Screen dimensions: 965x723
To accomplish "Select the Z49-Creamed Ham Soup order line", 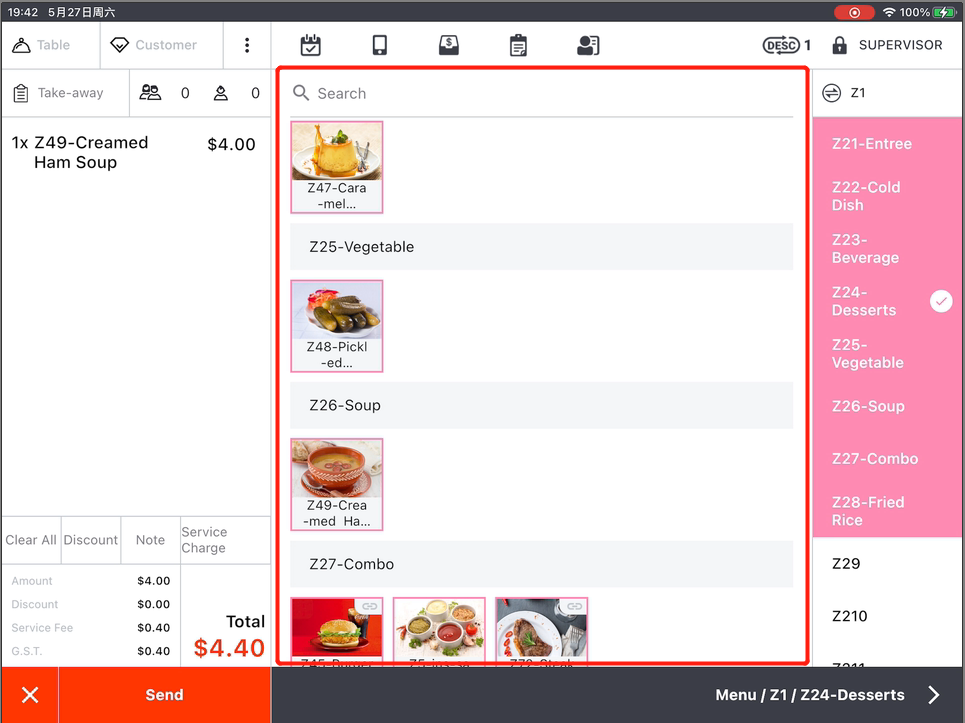I will coord(135,153).
